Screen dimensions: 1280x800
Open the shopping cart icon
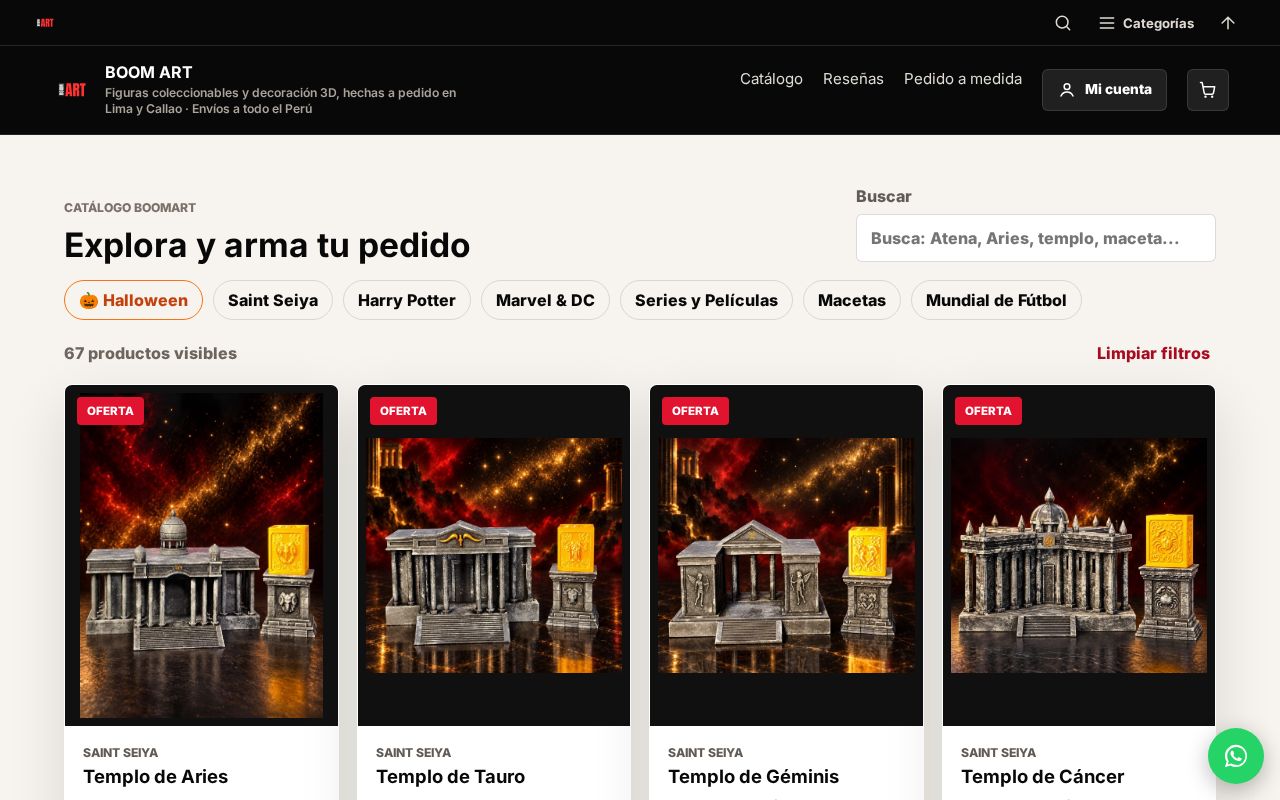(1208, 90)
